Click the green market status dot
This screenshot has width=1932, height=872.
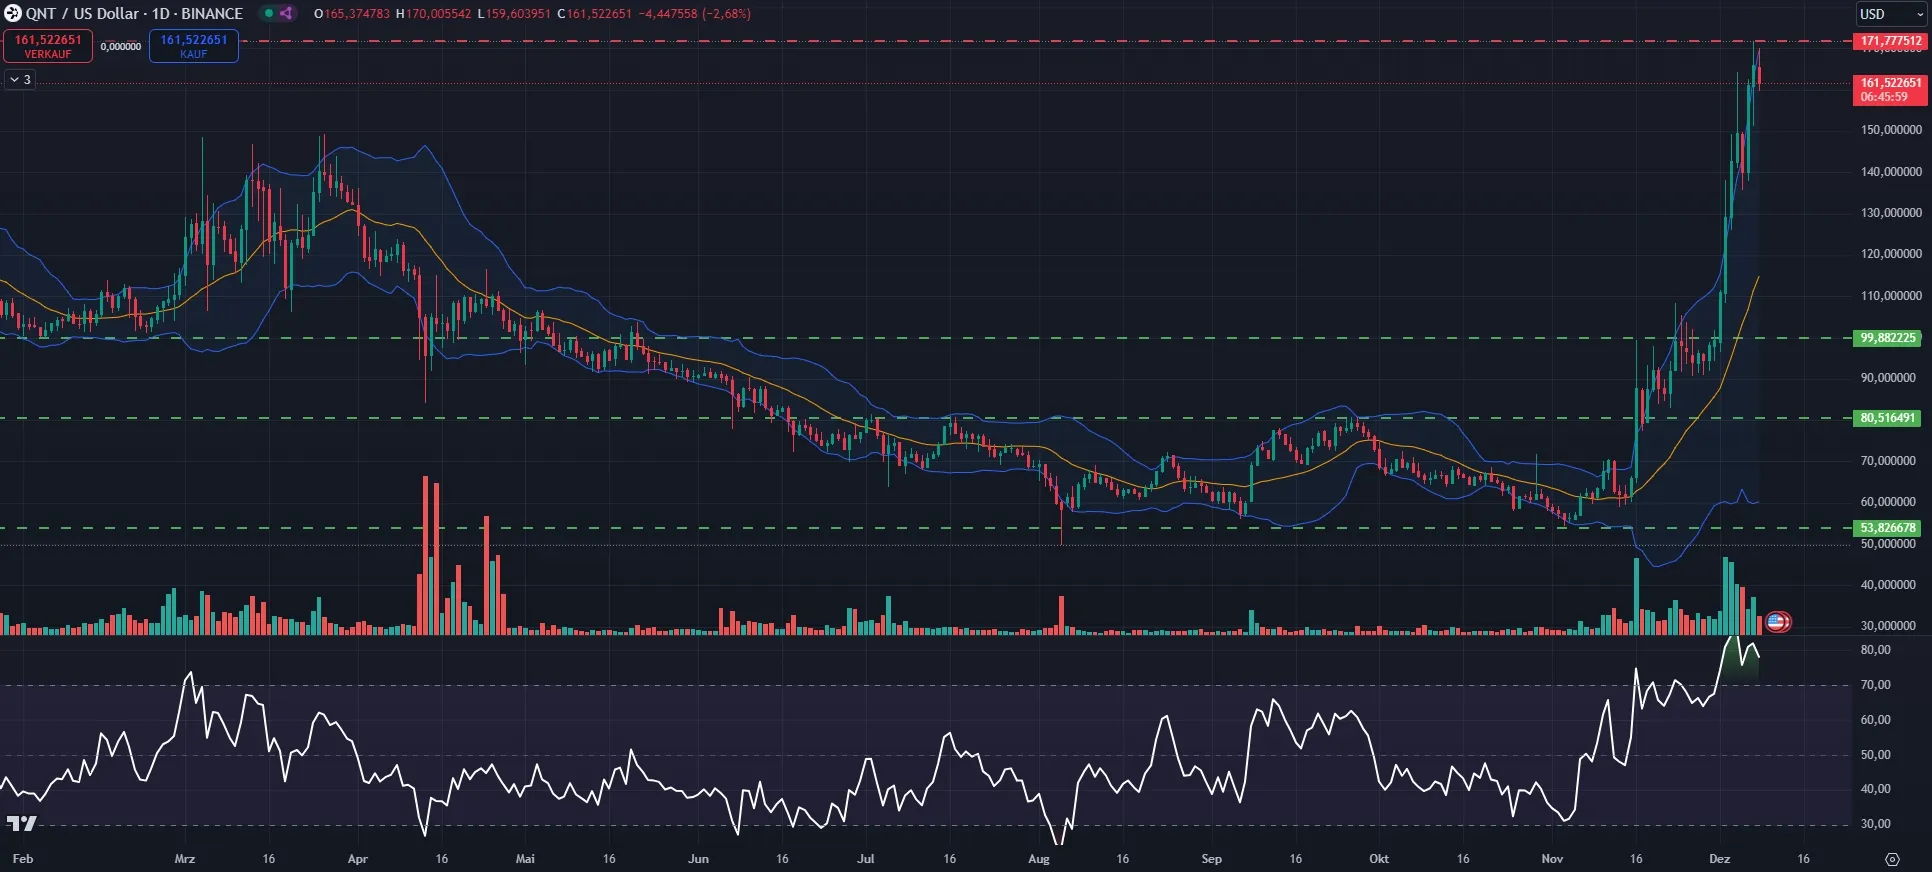coord(269,14)
